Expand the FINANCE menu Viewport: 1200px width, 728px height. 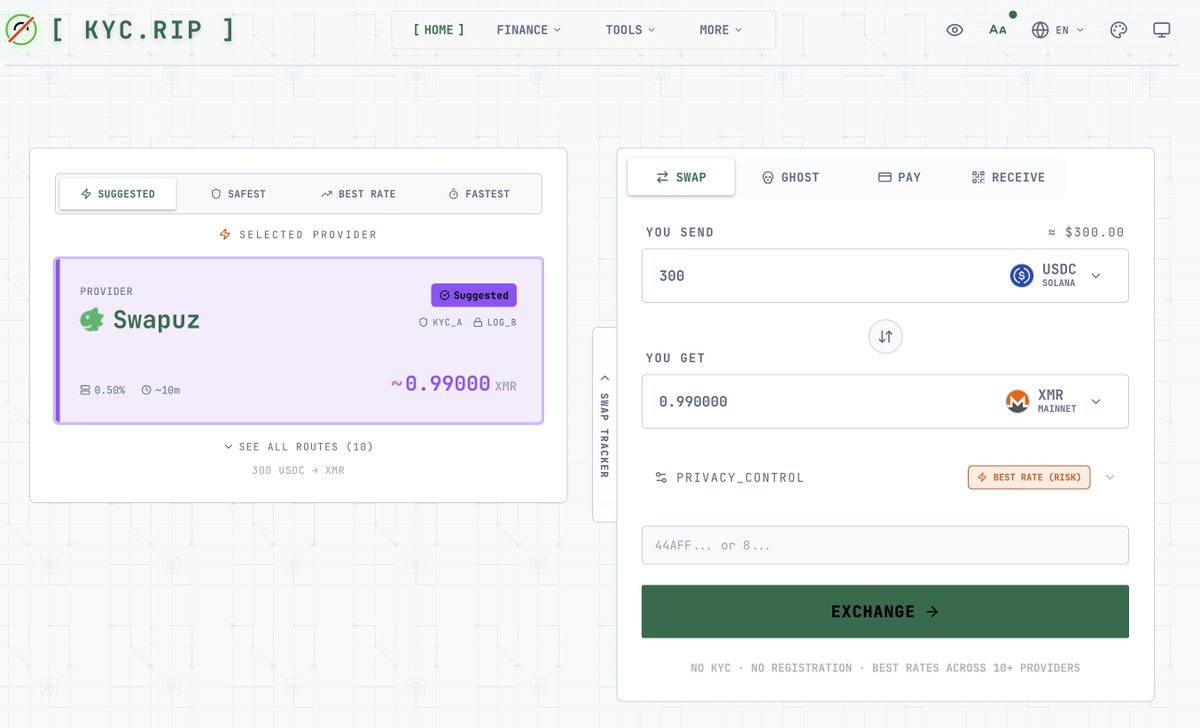click(529, 30)
